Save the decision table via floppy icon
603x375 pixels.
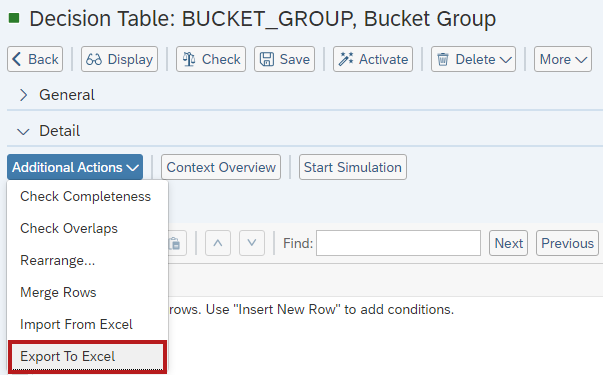[285, 59]
